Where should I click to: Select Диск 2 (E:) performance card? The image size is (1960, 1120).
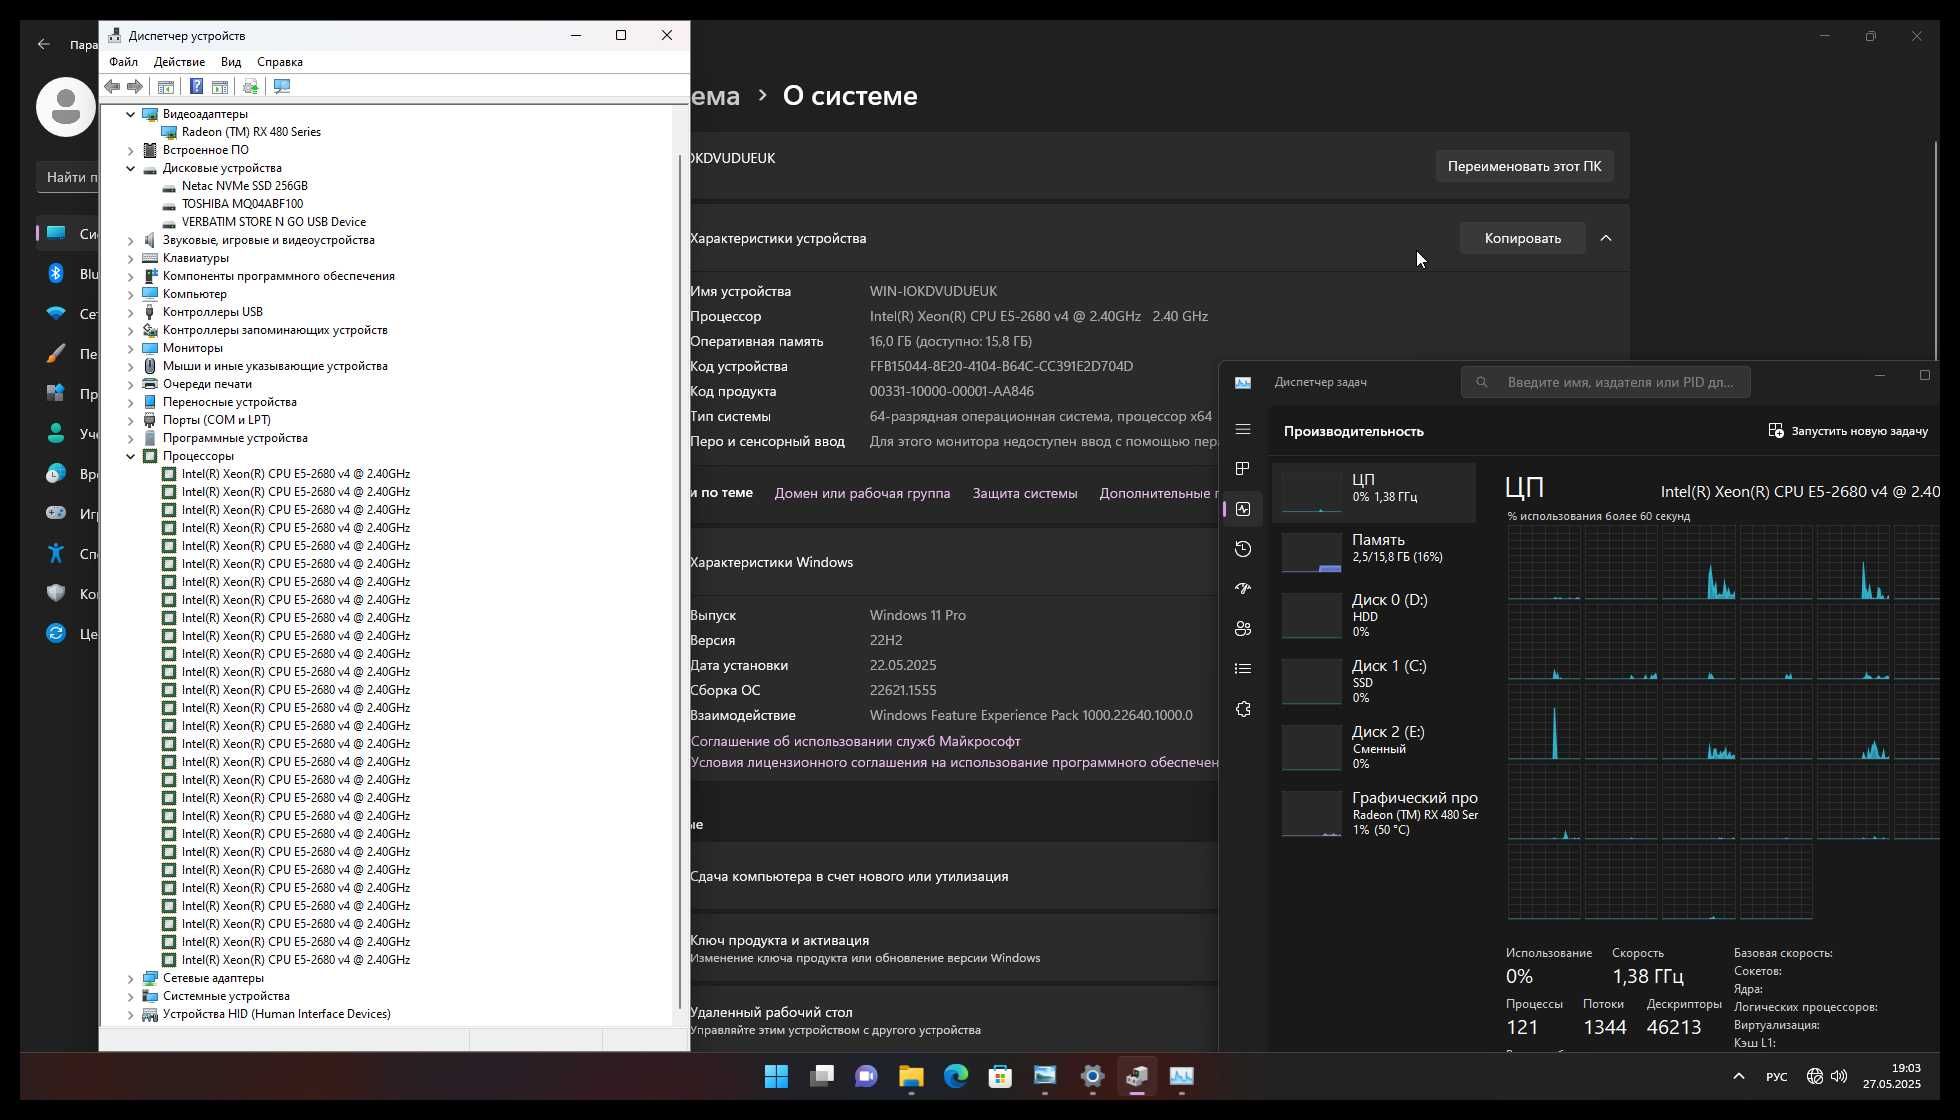pos(1374,747)
